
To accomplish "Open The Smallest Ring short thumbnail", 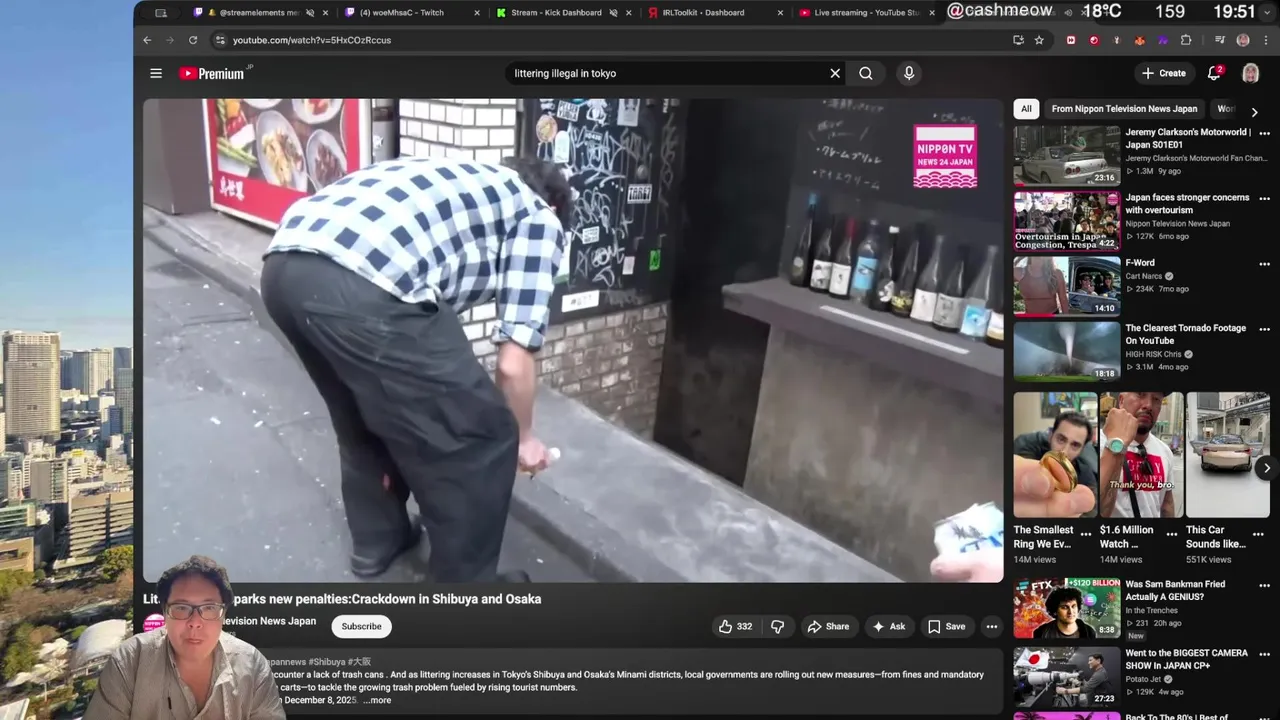I will [1055, 455].
